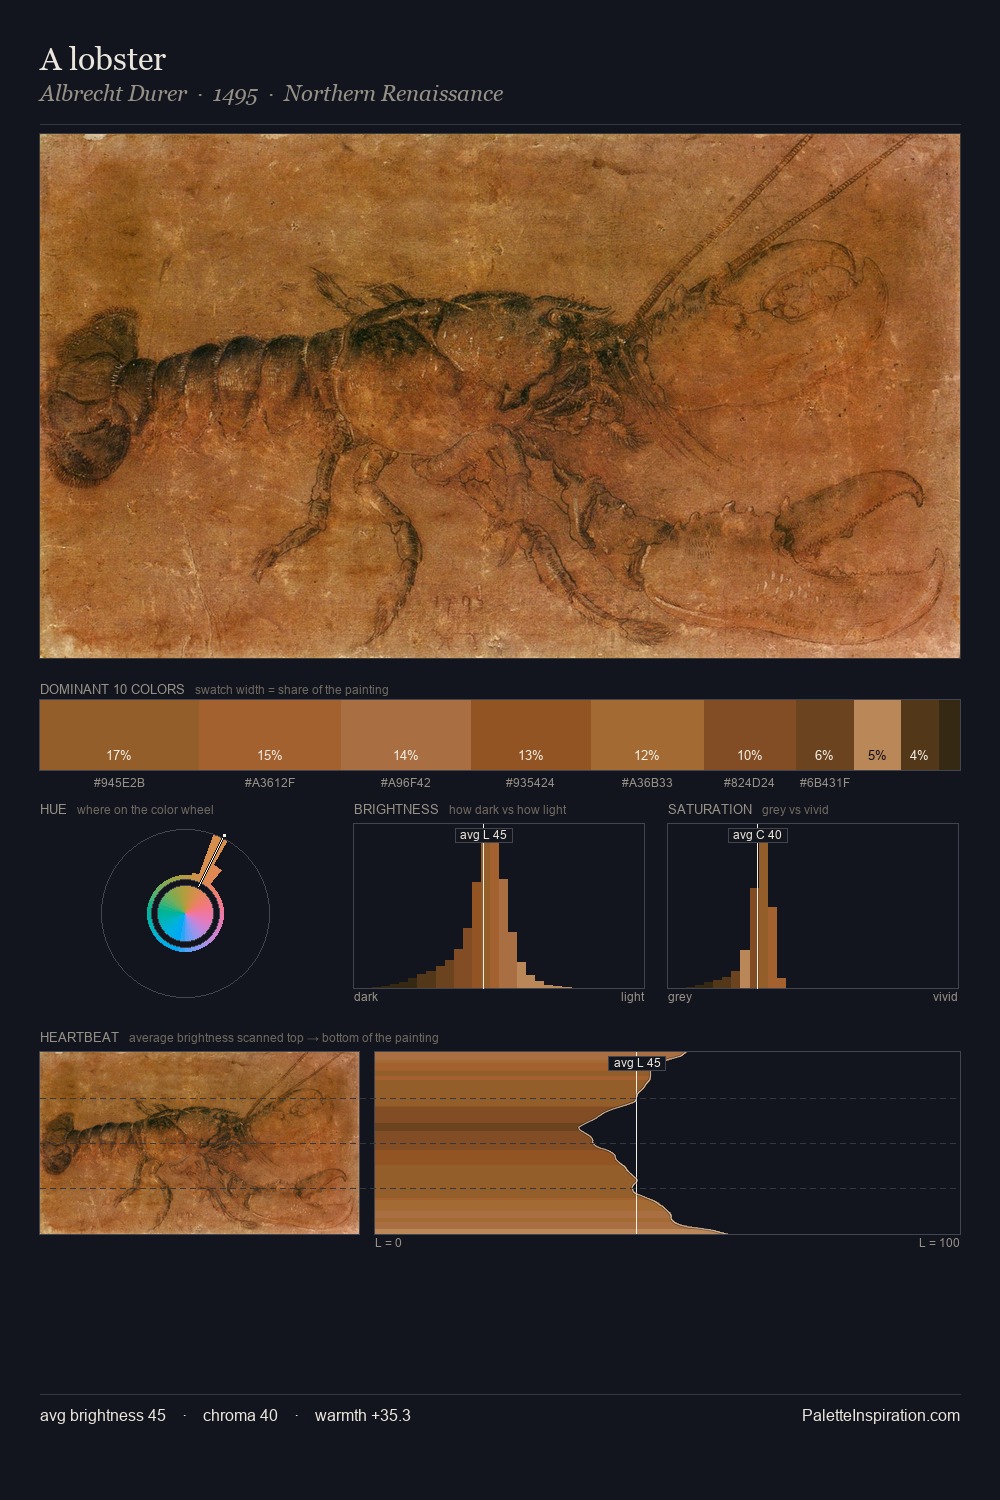Image resolution: width=1000 pixels, height=1500 pixels.
Task: Select the light tan 5% swatch
Action: pos(877,735)
